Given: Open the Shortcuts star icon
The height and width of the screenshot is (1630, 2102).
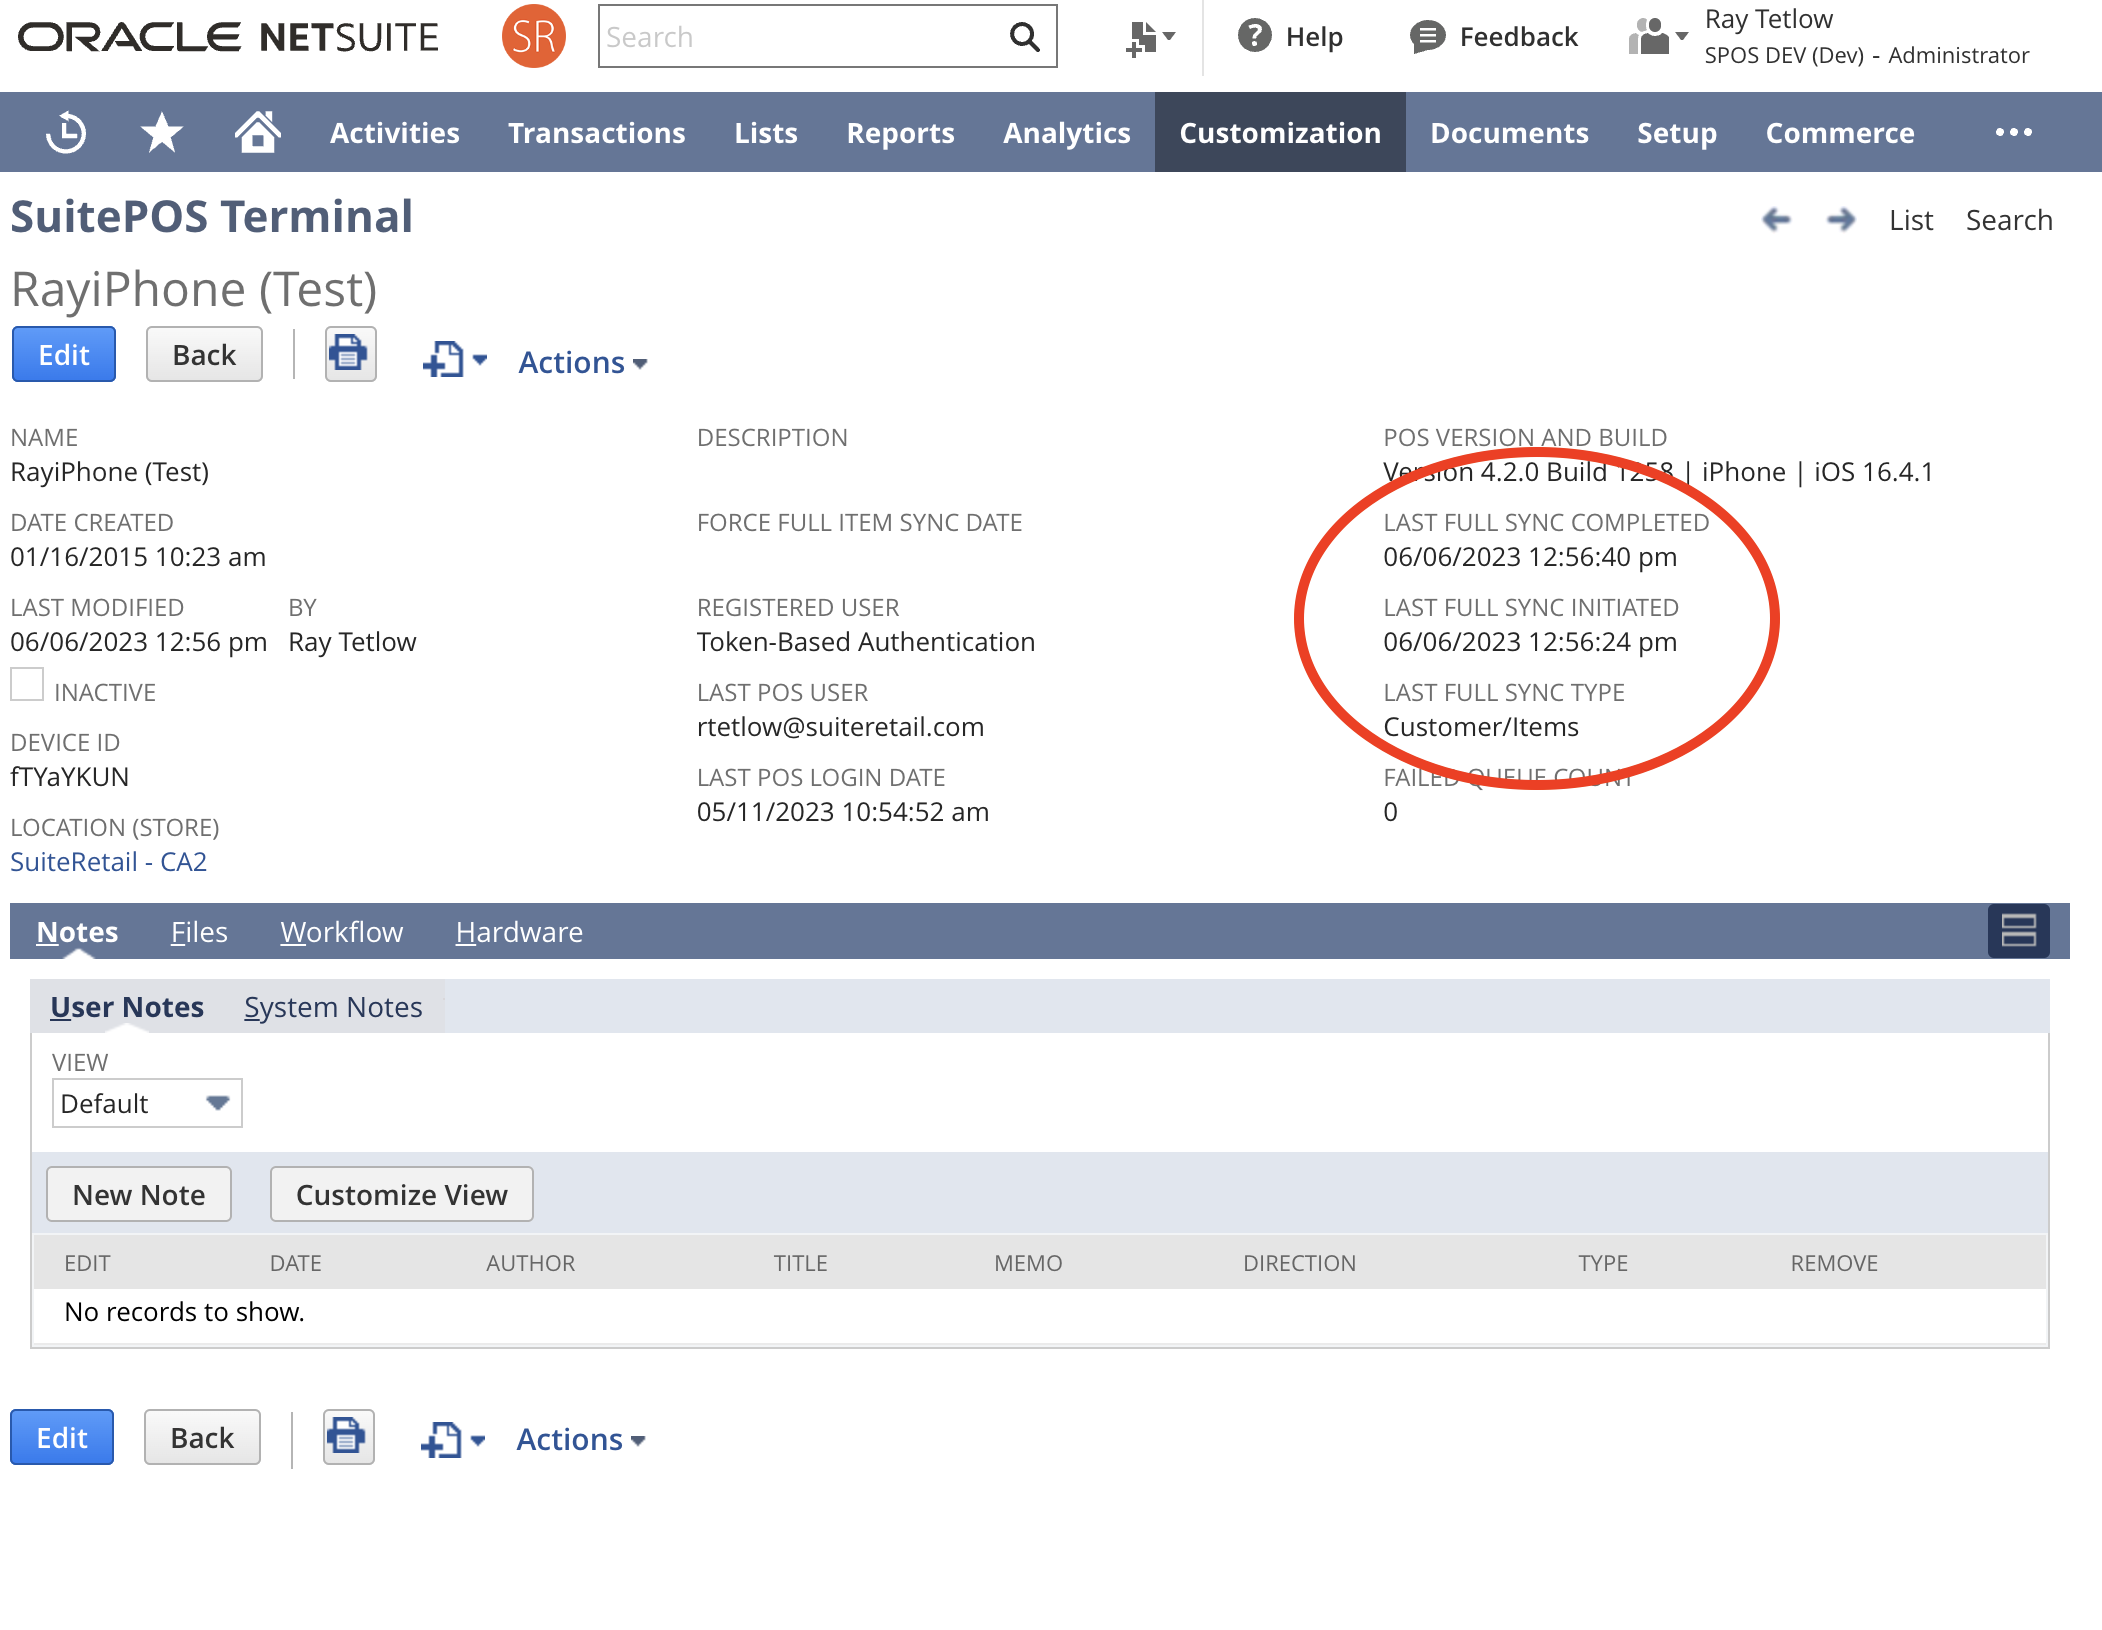Looking at the screenshot, I should [161, 133].
